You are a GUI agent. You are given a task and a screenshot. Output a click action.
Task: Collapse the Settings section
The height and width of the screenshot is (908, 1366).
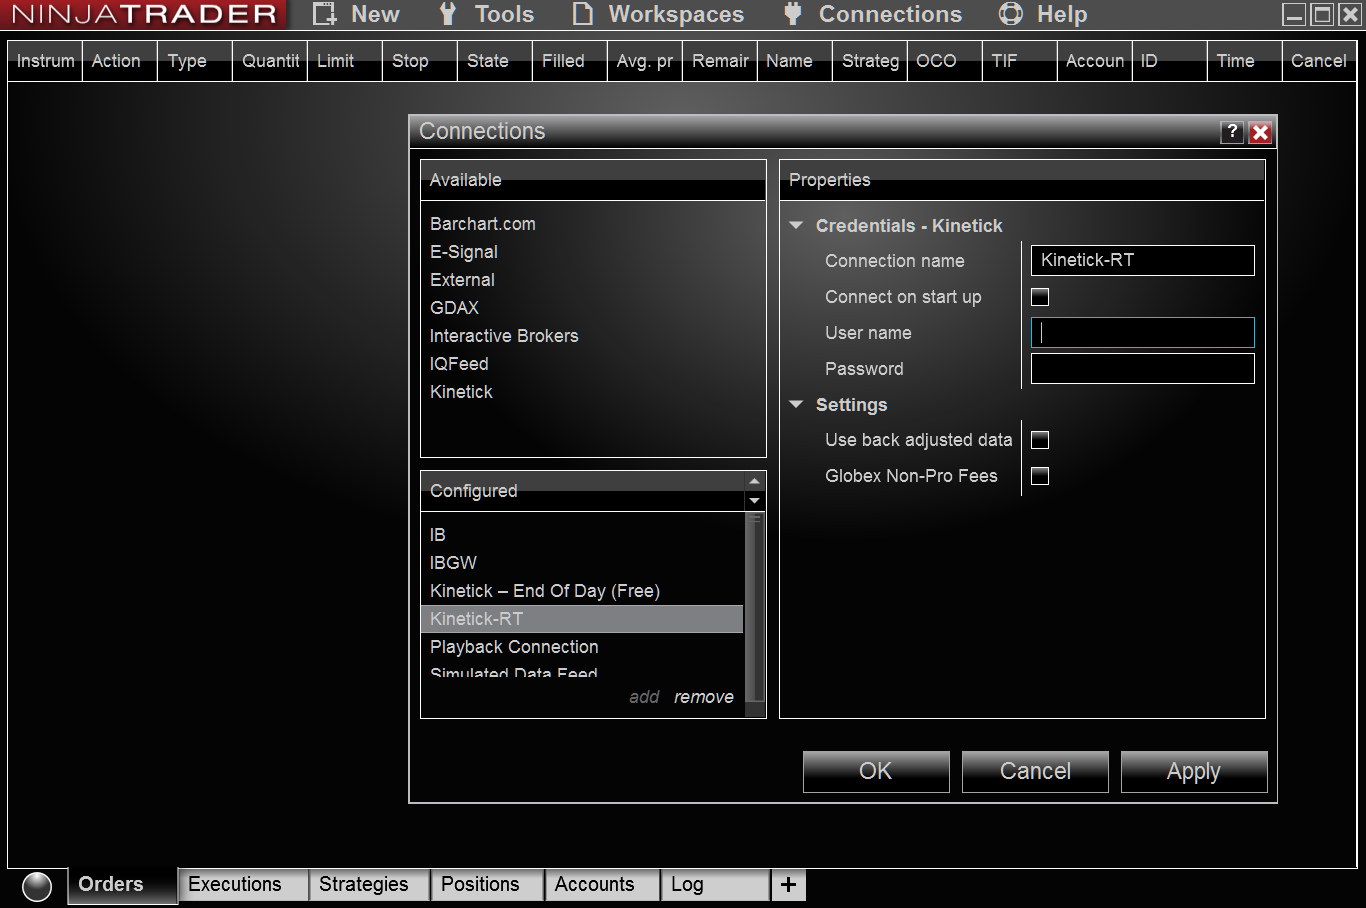coord(797,405)
